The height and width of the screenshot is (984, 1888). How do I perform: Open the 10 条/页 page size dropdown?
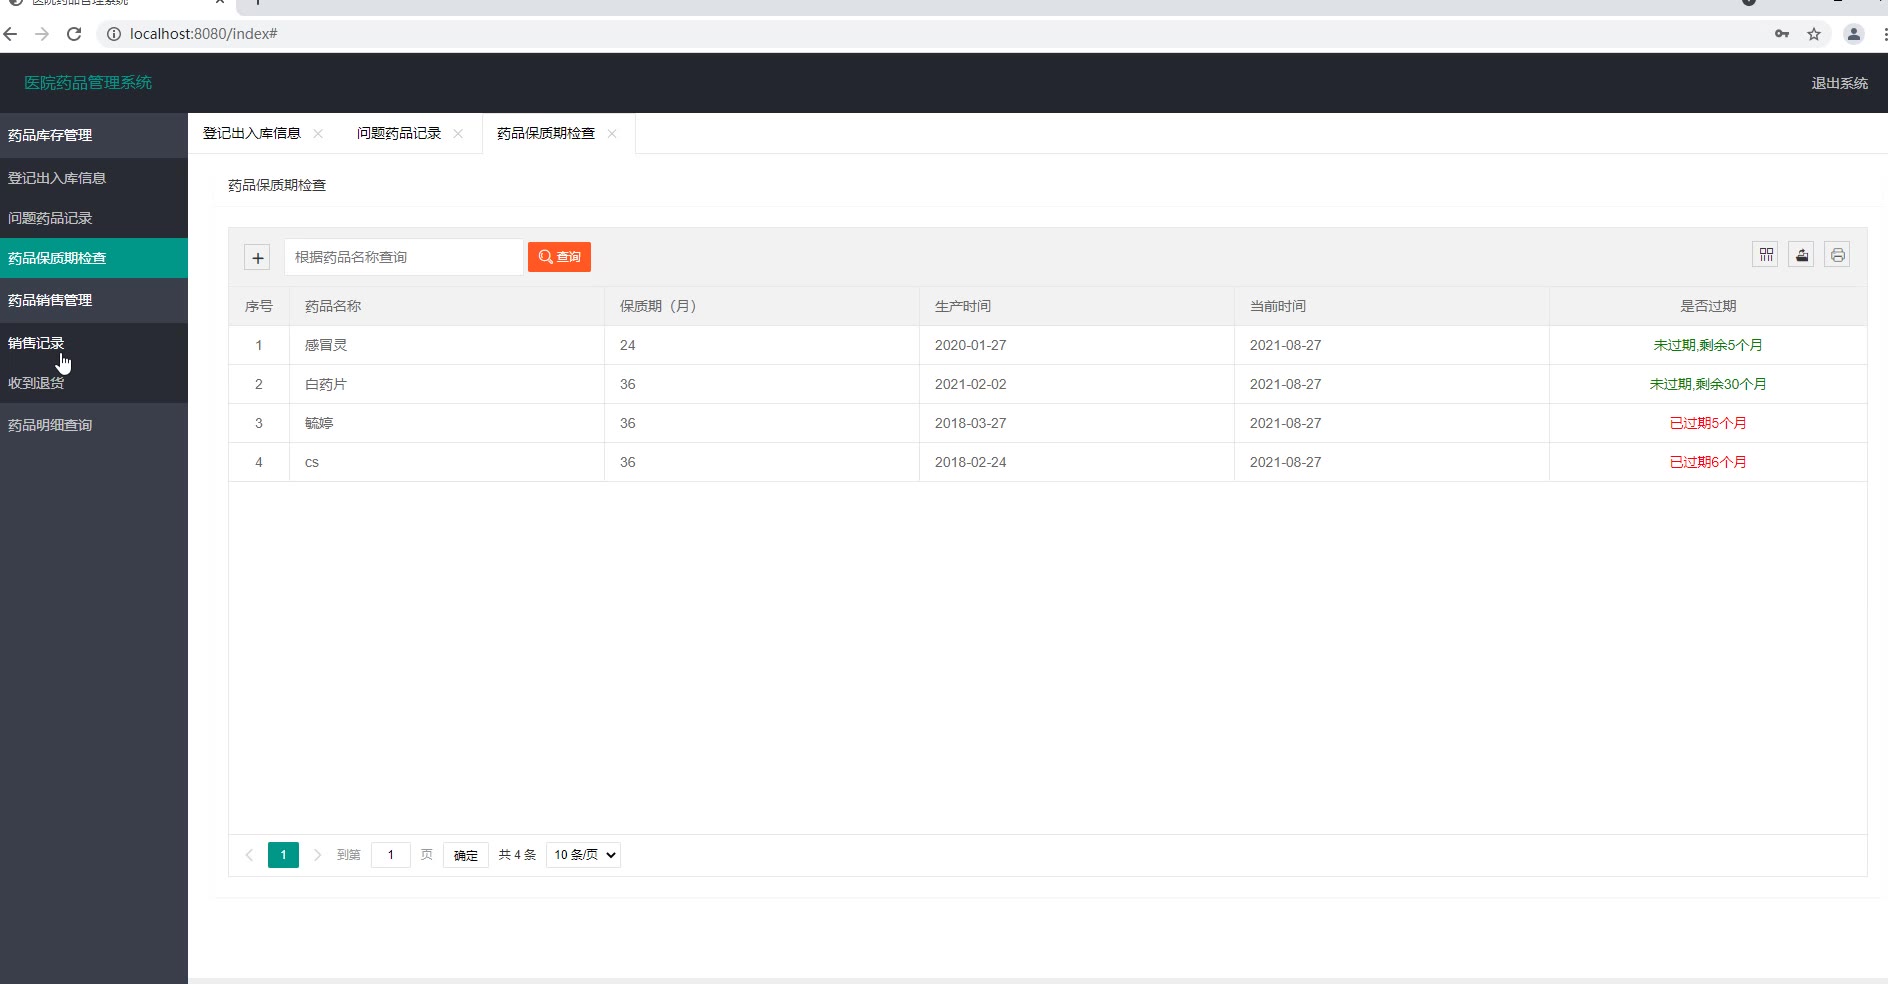pyautogui.click(x=583, y=855)
